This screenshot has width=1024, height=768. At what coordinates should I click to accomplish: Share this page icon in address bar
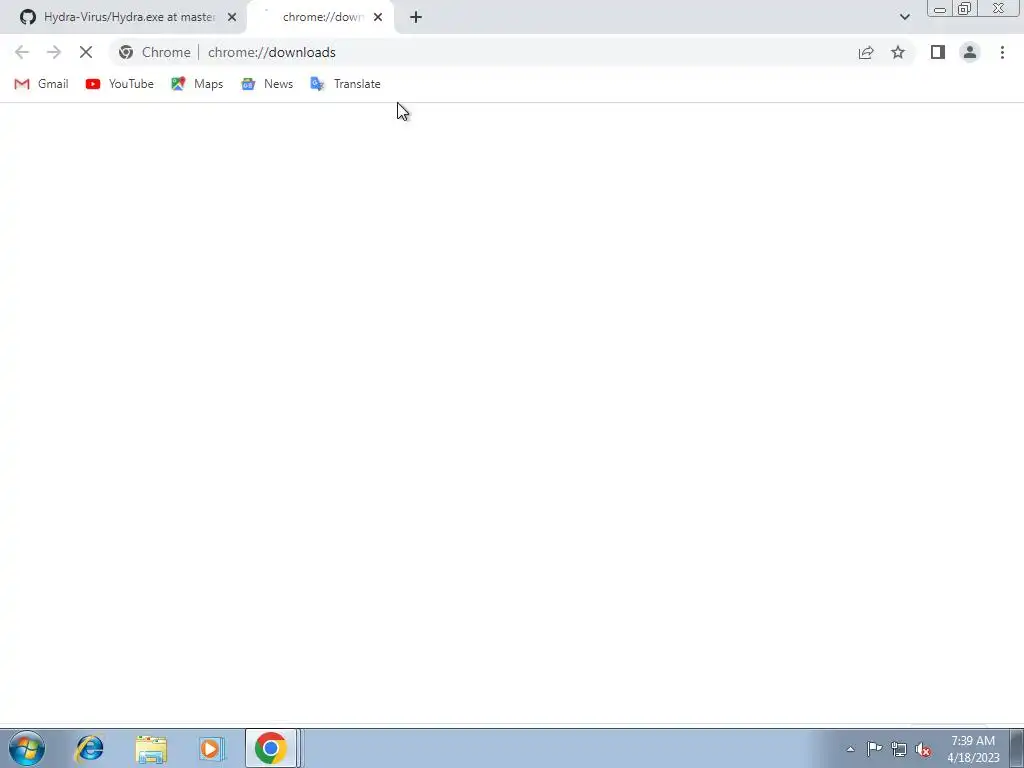click(x=866, y=52)
